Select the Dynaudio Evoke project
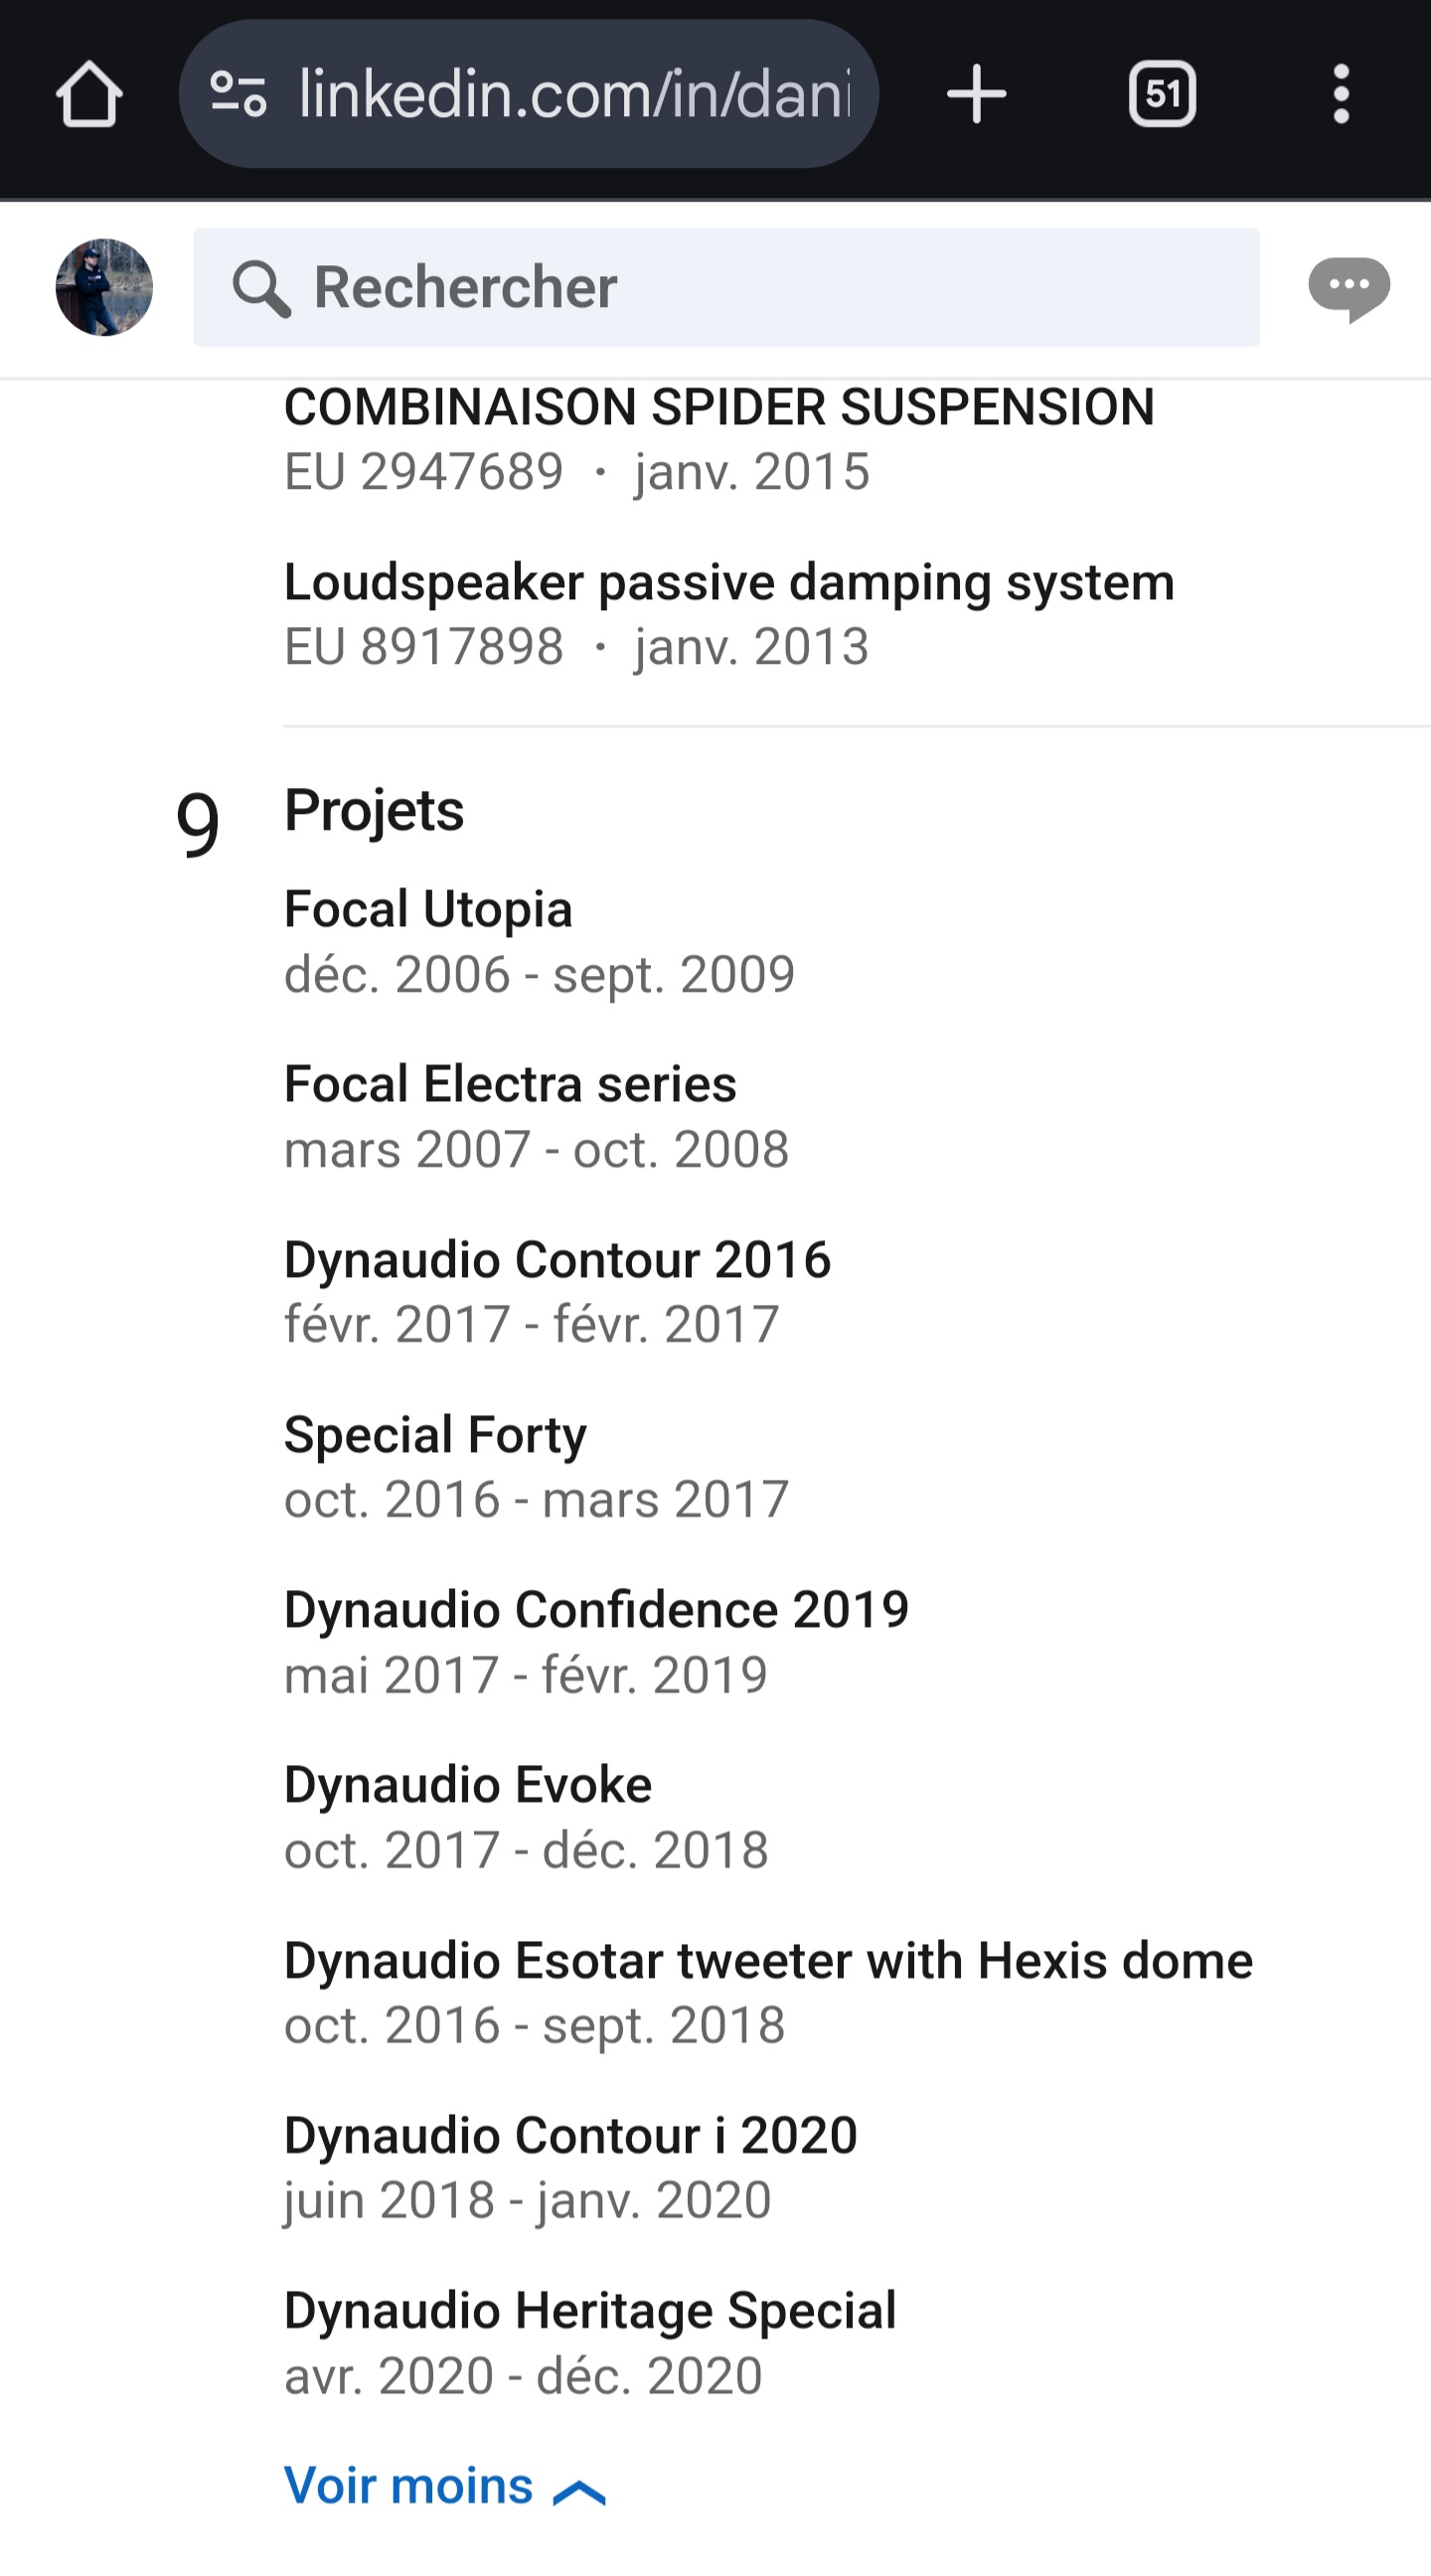Viewport: 1431px width, 2576px height. tap(468, 1785)
